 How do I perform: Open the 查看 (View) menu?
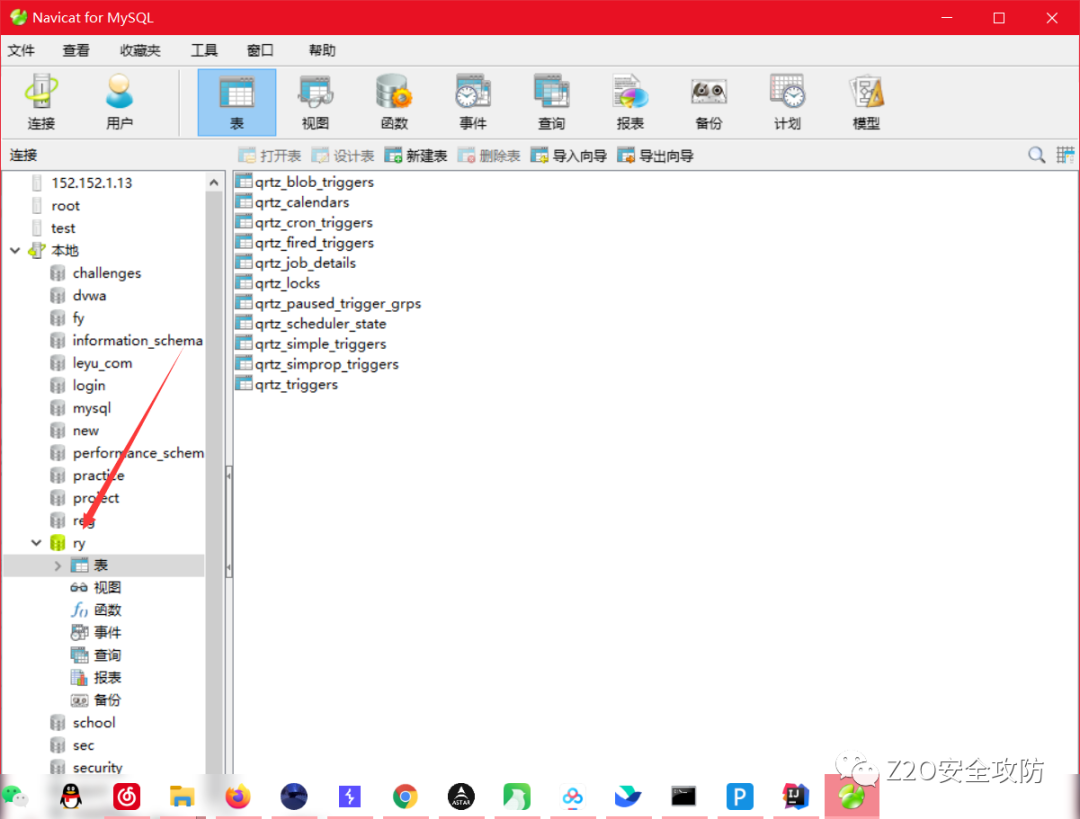(x=76, y=50)
